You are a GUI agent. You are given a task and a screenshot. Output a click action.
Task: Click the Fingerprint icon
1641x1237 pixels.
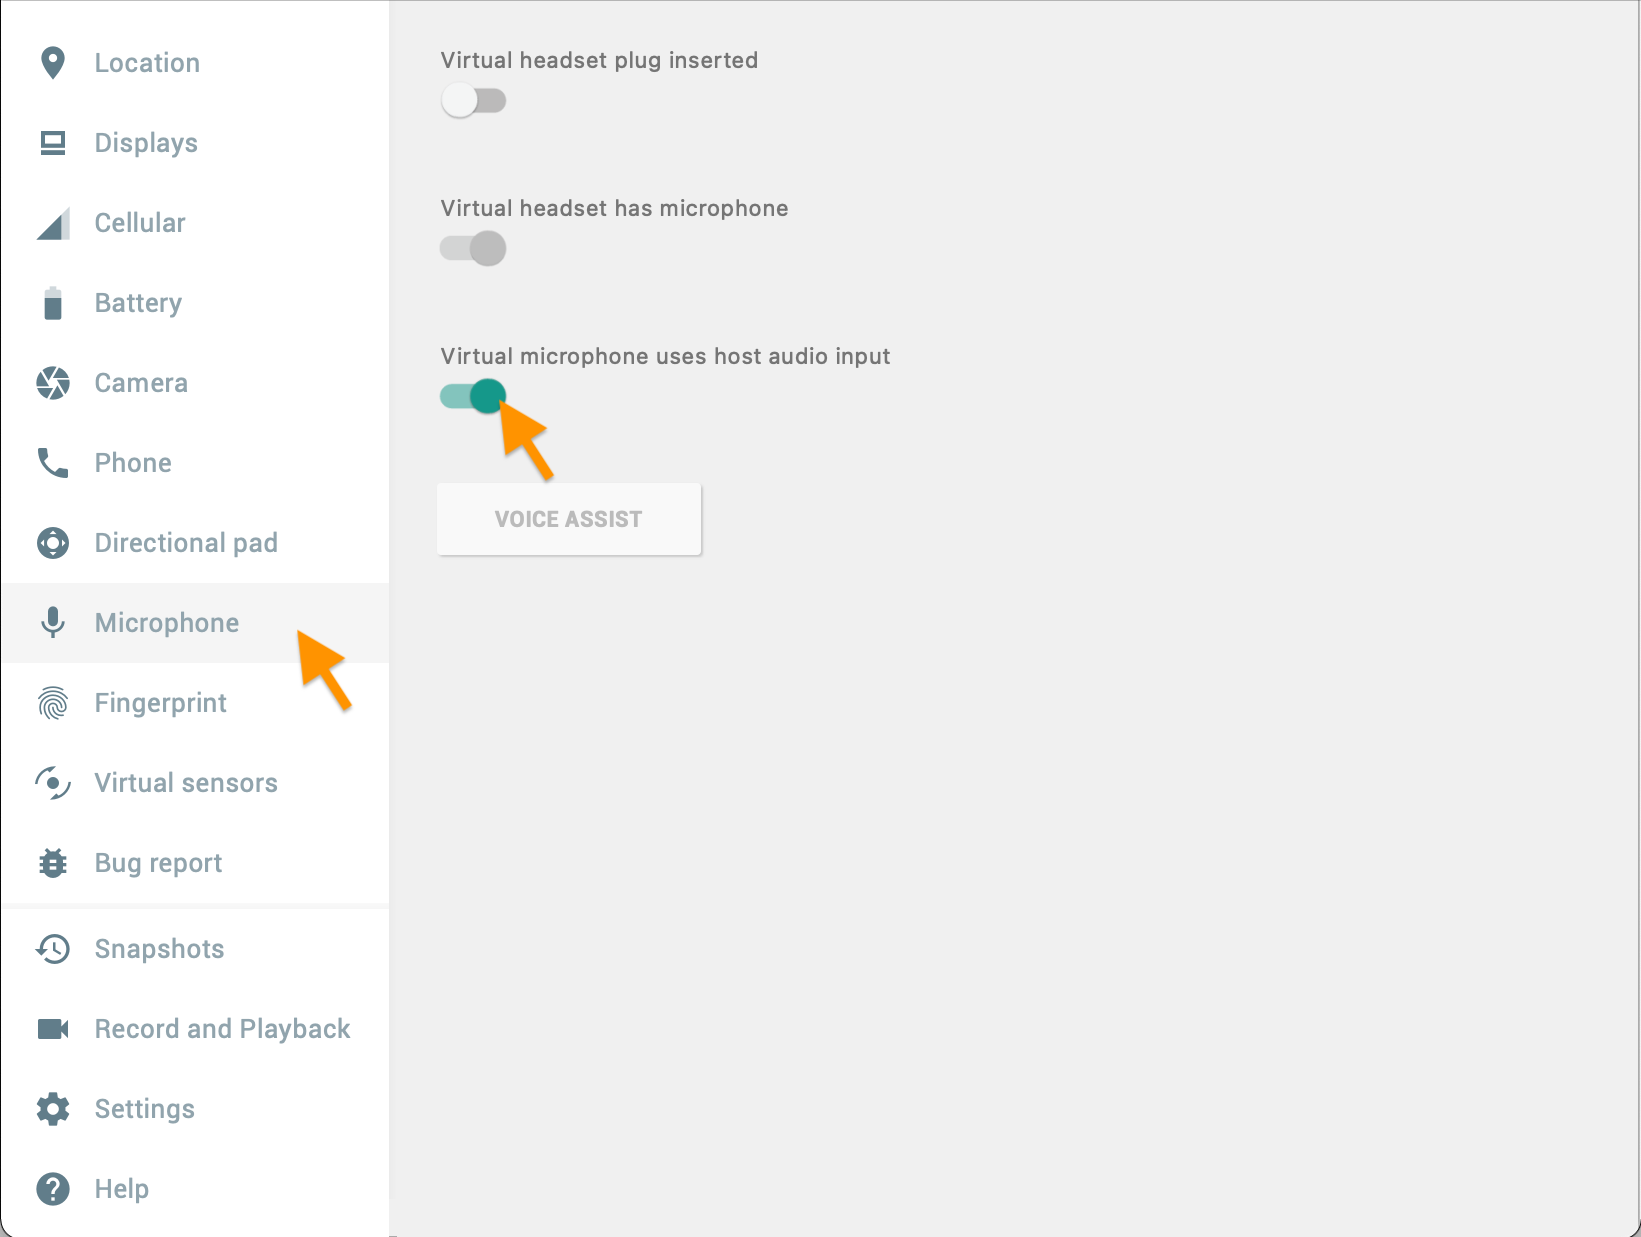(53, 703)
